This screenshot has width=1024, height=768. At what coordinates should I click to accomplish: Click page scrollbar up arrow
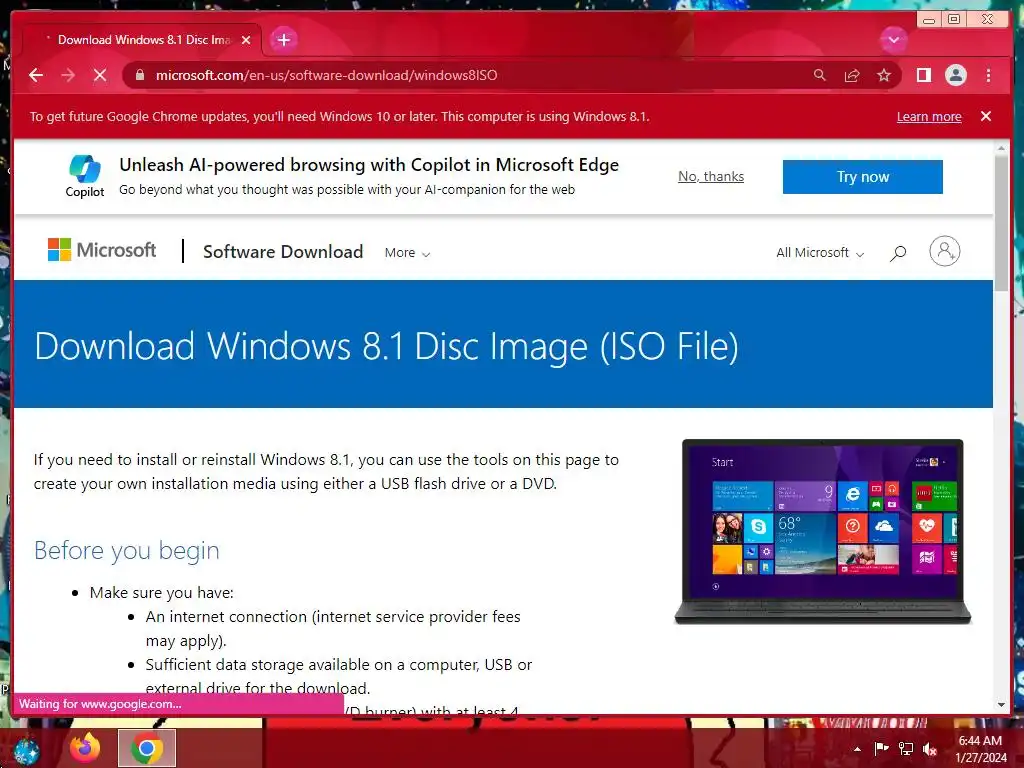(1001, 149)
